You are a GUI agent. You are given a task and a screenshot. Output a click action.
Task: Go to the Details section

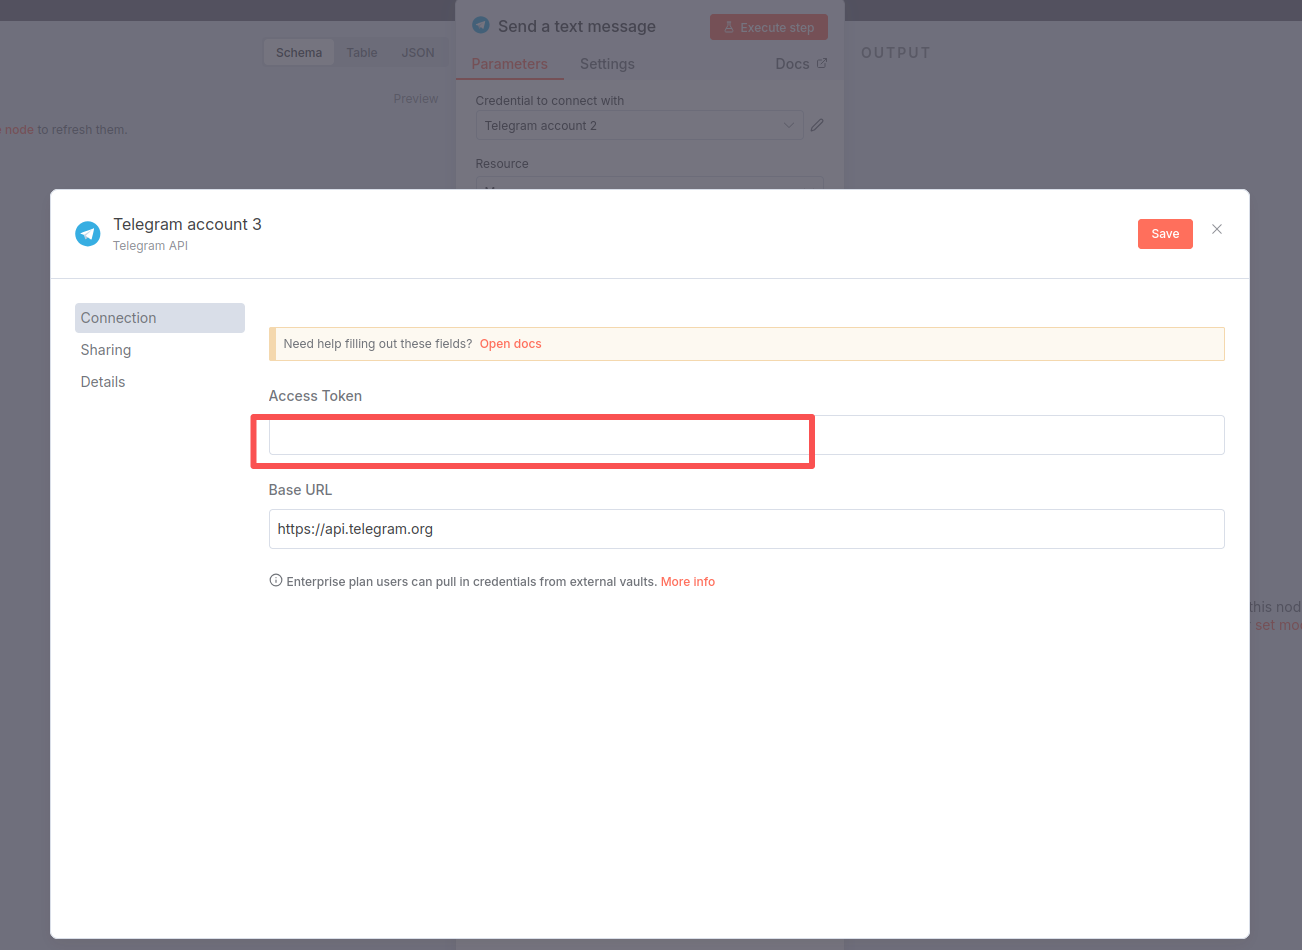(x=103, y=382)
